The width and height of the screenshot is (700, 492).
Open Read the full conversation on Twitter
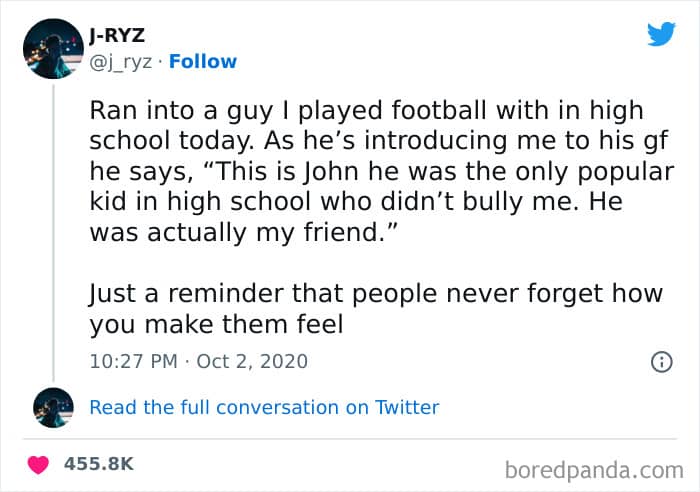tap(264, 408)
